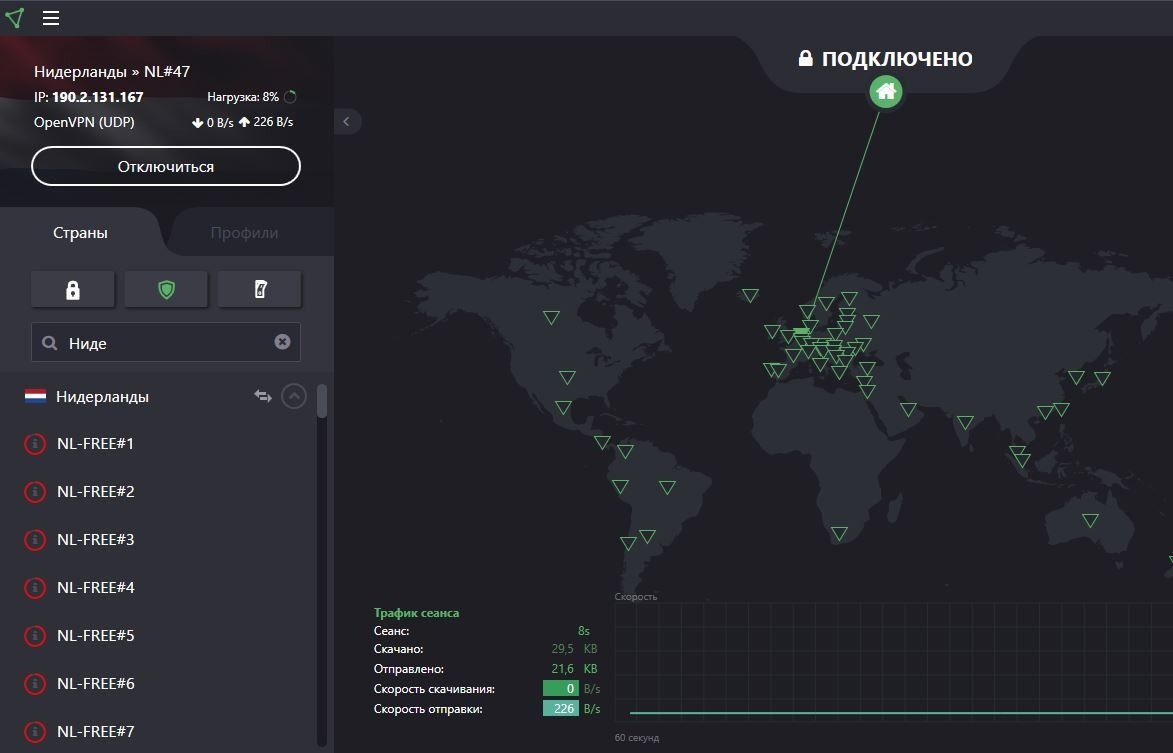Click the lock icon beside ПОДКЛЮЧЕНО
The height and width of the screenshot is (753, 1173).
click(x=805, y=58)
